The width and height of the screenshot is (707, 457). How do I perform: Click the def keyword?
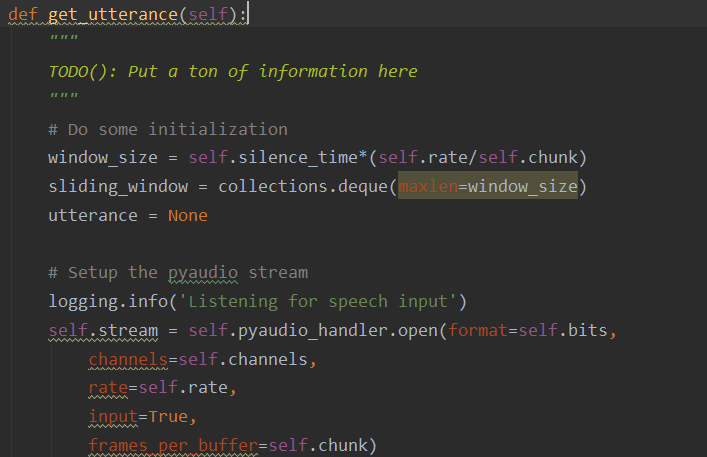point(22,14)
